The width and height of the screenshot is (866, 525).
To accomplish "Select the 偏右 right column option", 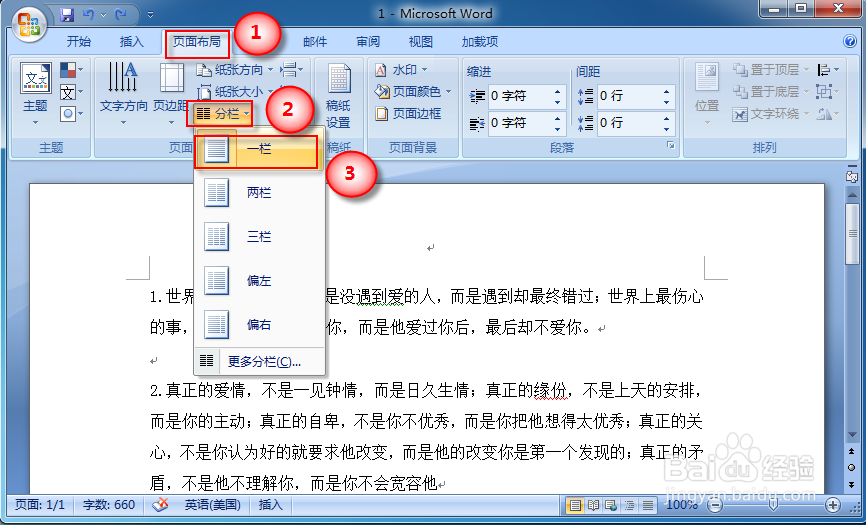I will pos(258,325).
